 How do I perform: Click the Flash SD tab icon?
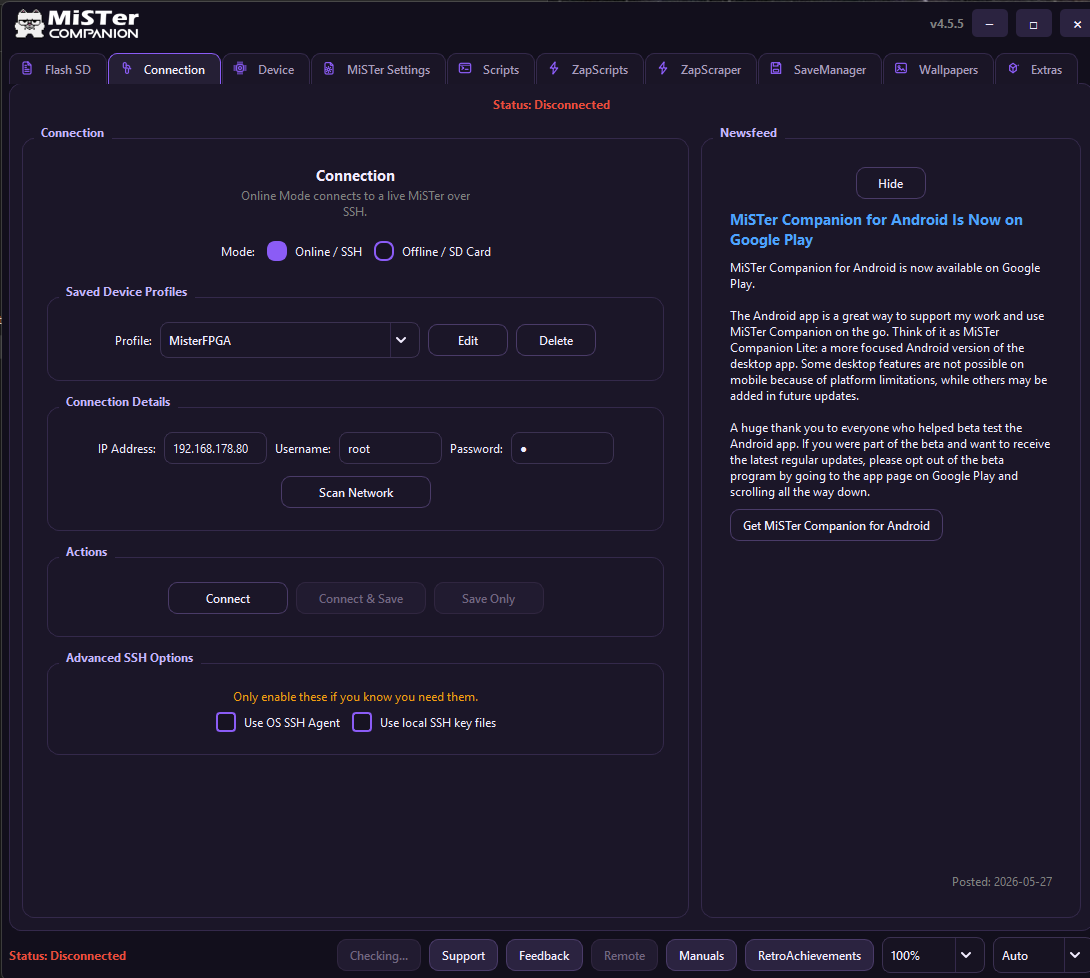pos(27,68)
